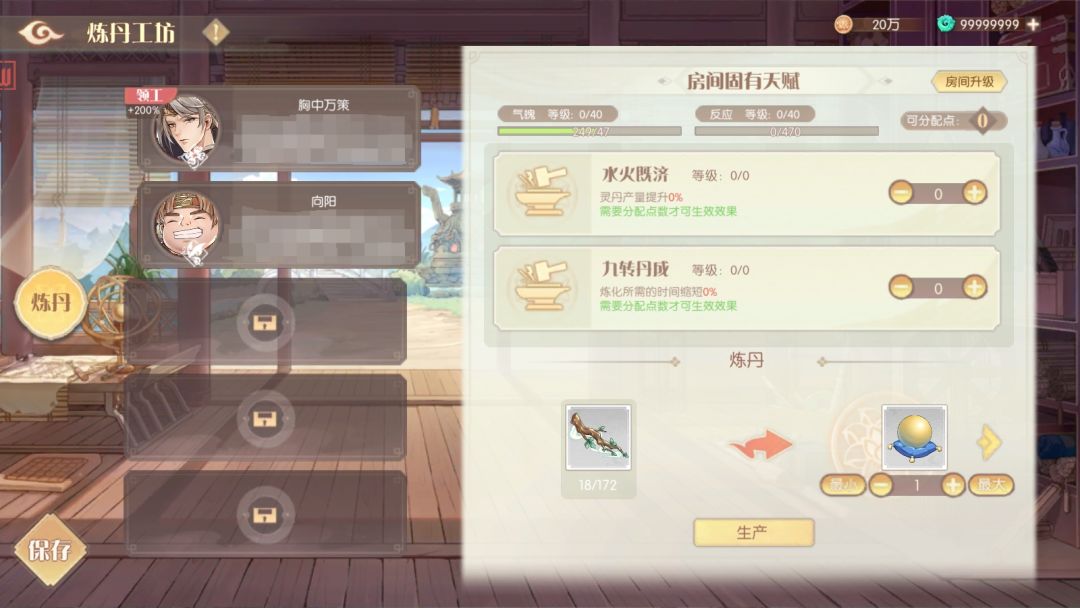Screen dimensions: 1080x608
Task: Open the exclamation info diamond icon
Action: click(216, 32)
